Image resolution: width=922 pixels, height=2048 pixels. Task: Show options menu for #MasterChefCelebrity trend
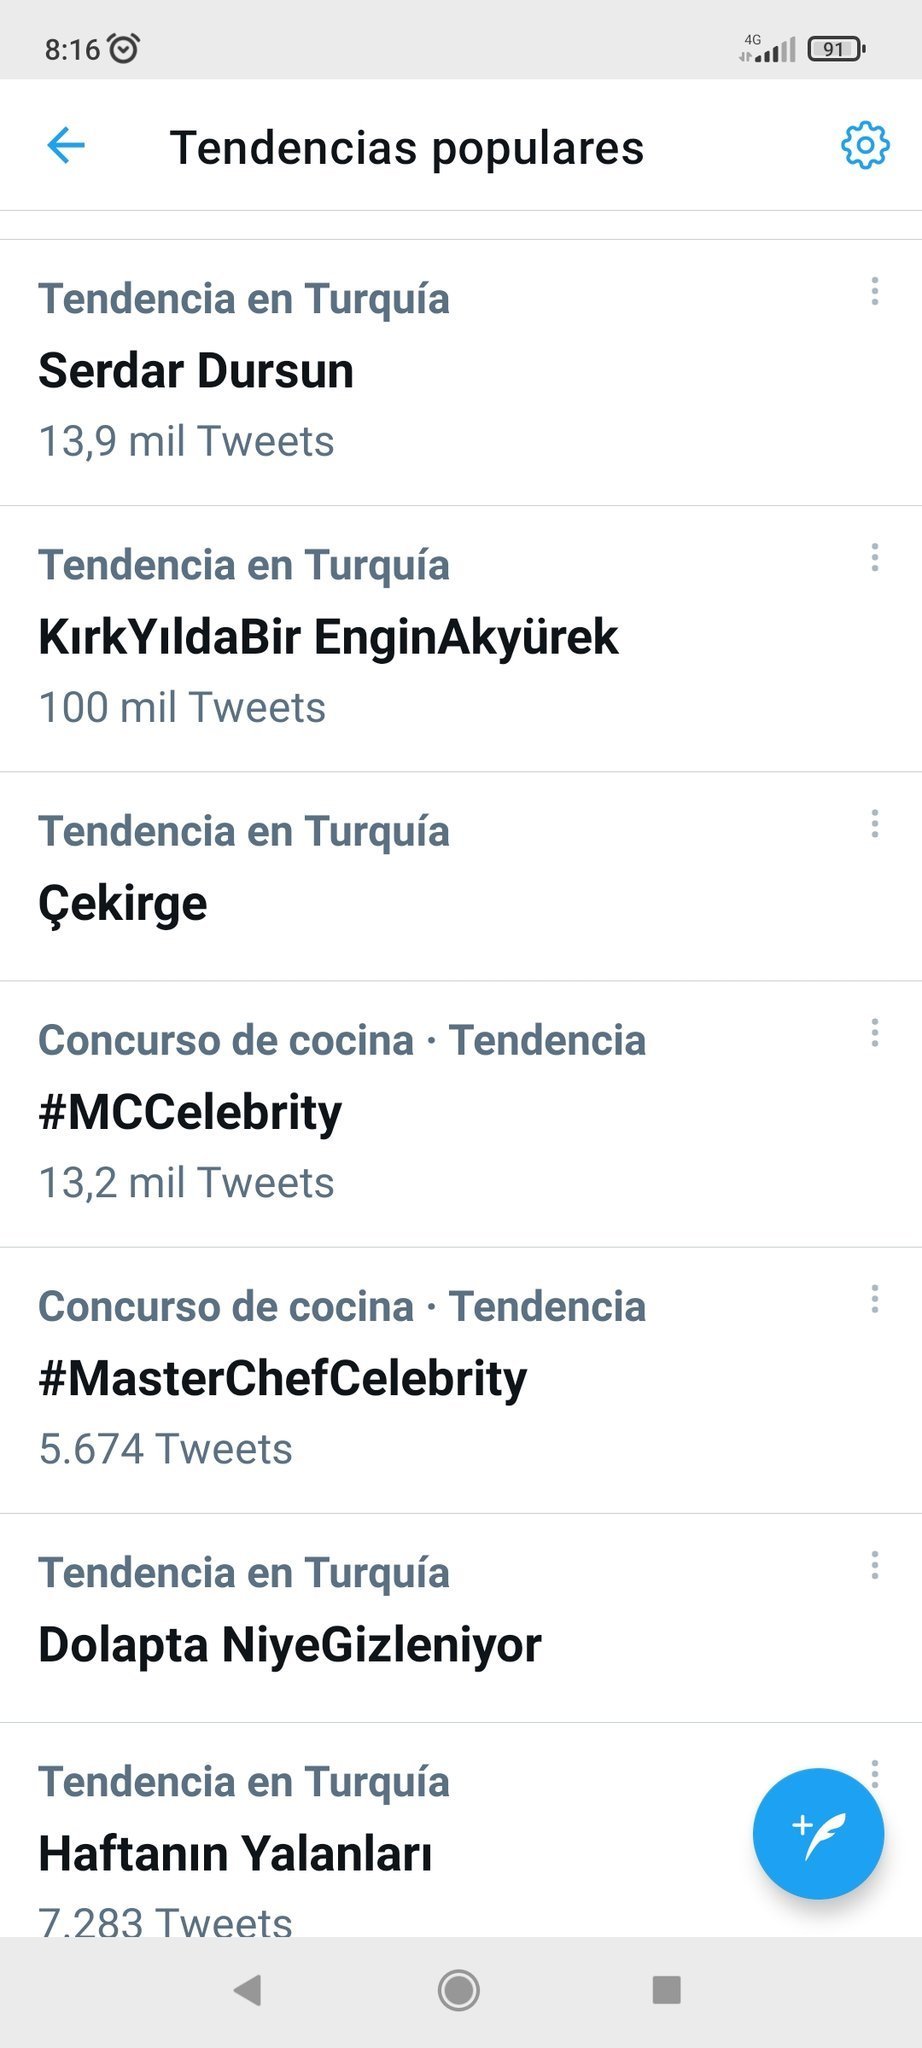pos(874,1298)
